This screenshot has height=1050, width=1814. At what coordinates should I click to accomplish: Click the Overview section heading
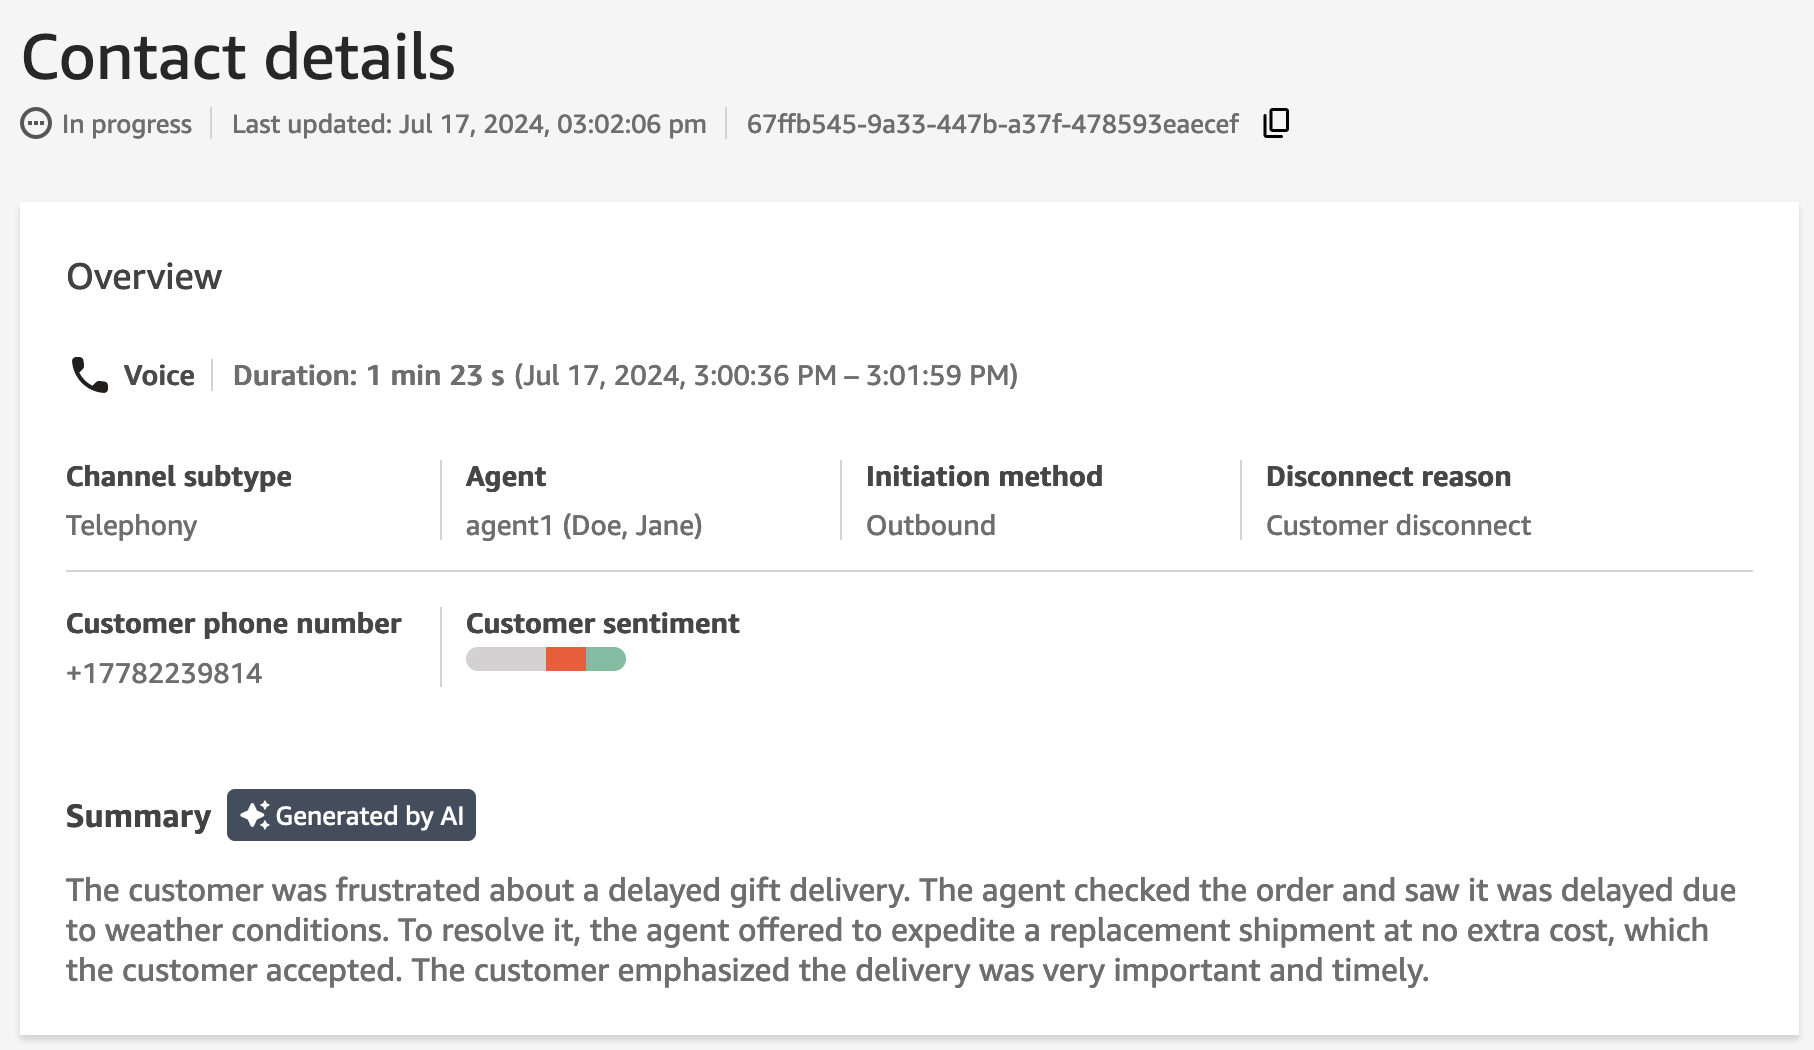click(x=144, y=277)
